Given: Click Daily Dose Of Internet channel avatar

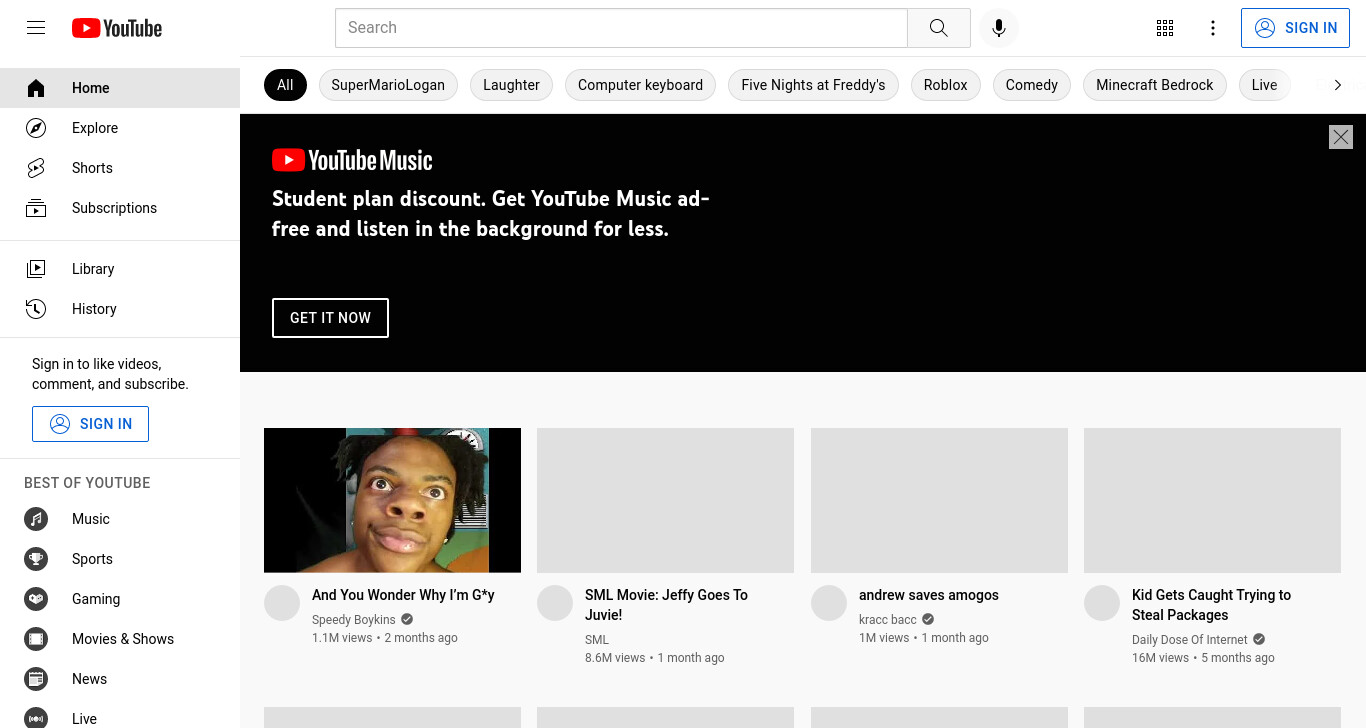Looking at the screenshot, I should click(x=1102, y=603).
